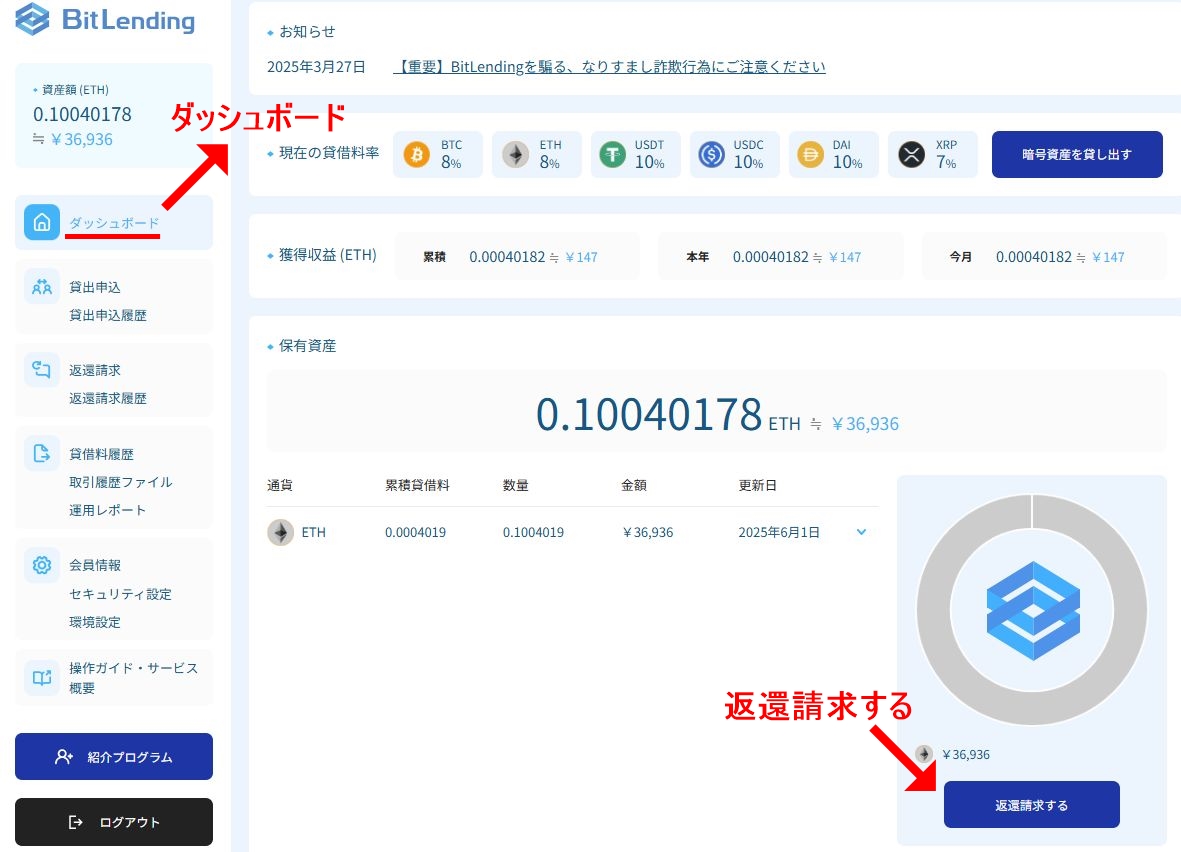Open 運用レポート in sidebar
Image resolution: width=1181 pixels, height=852 pixels.
point(108,510)
